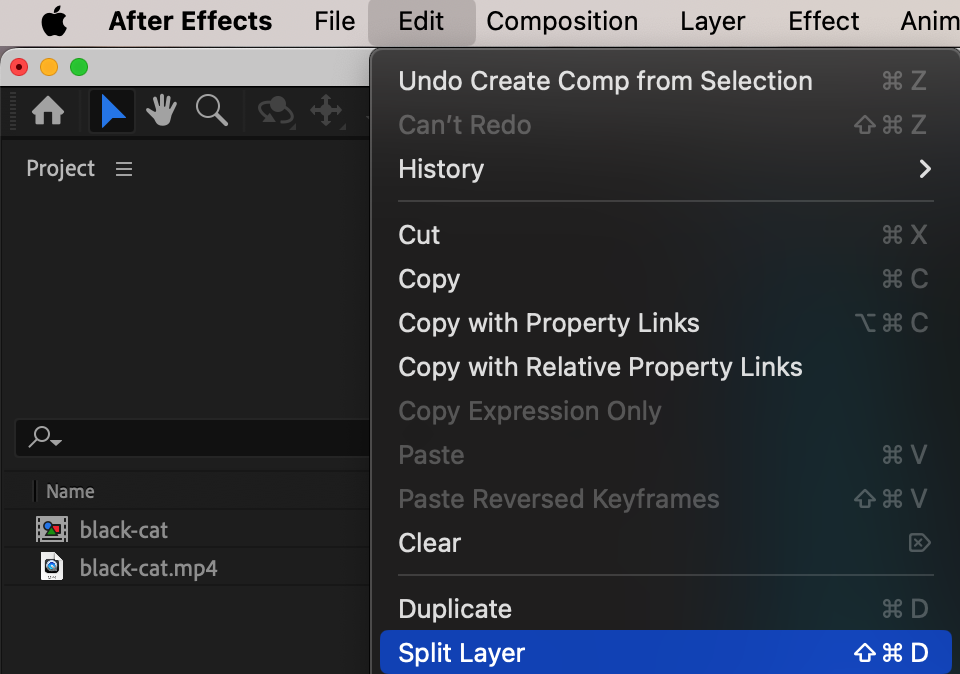Viewport: 960px width, 674px height.
Task: Select the Selection arrow tool
Action: (112, 111)
